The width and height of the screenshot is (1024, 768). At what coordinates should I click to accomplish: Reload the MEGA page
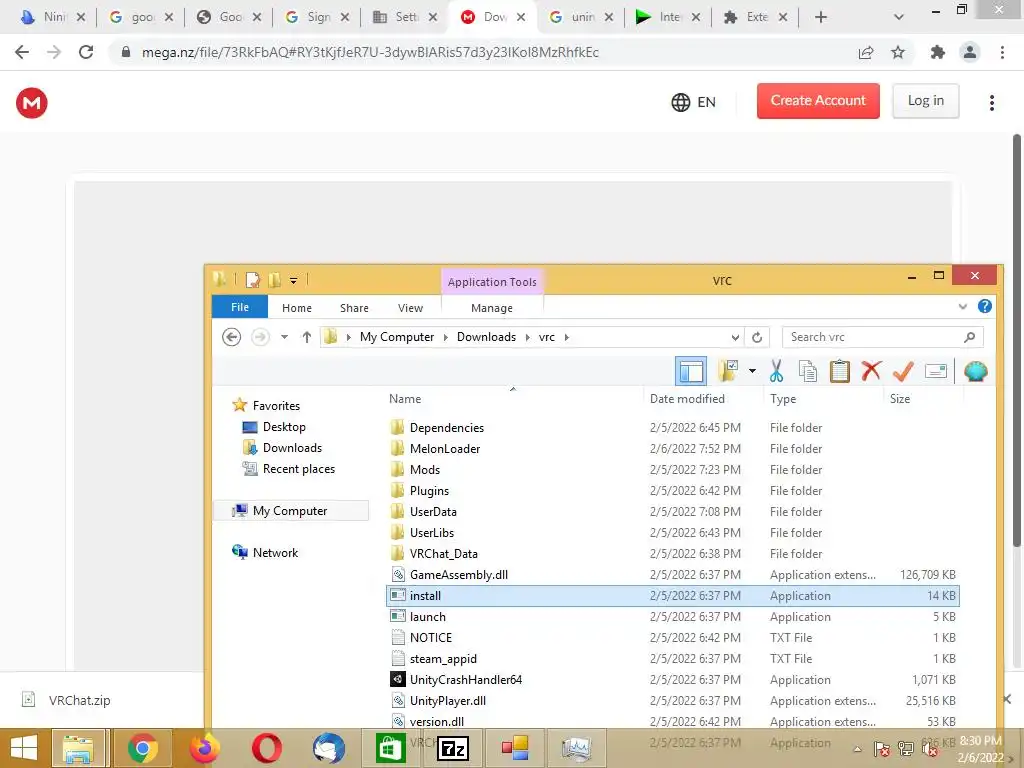tap(86, 52)
